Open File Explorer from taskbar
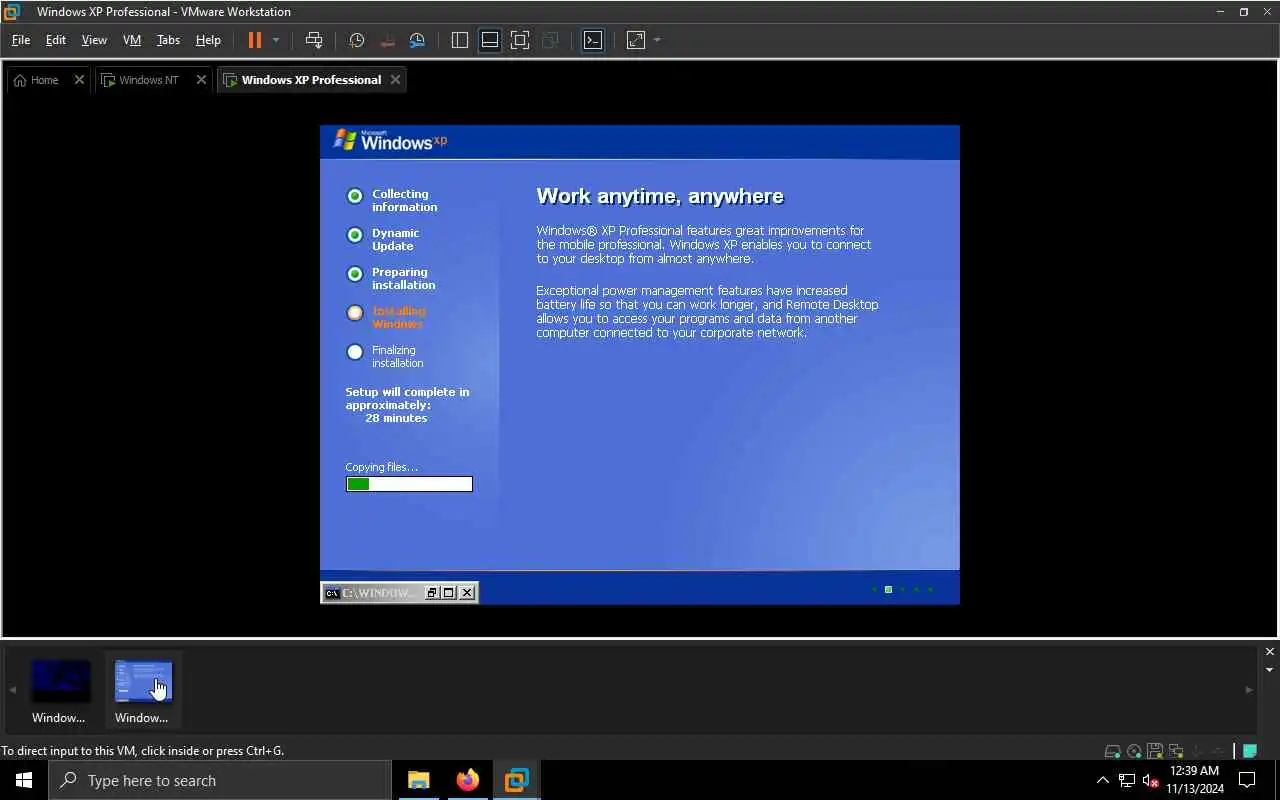The height and width of the screenshot is (800, 1280). coord(419,780)
